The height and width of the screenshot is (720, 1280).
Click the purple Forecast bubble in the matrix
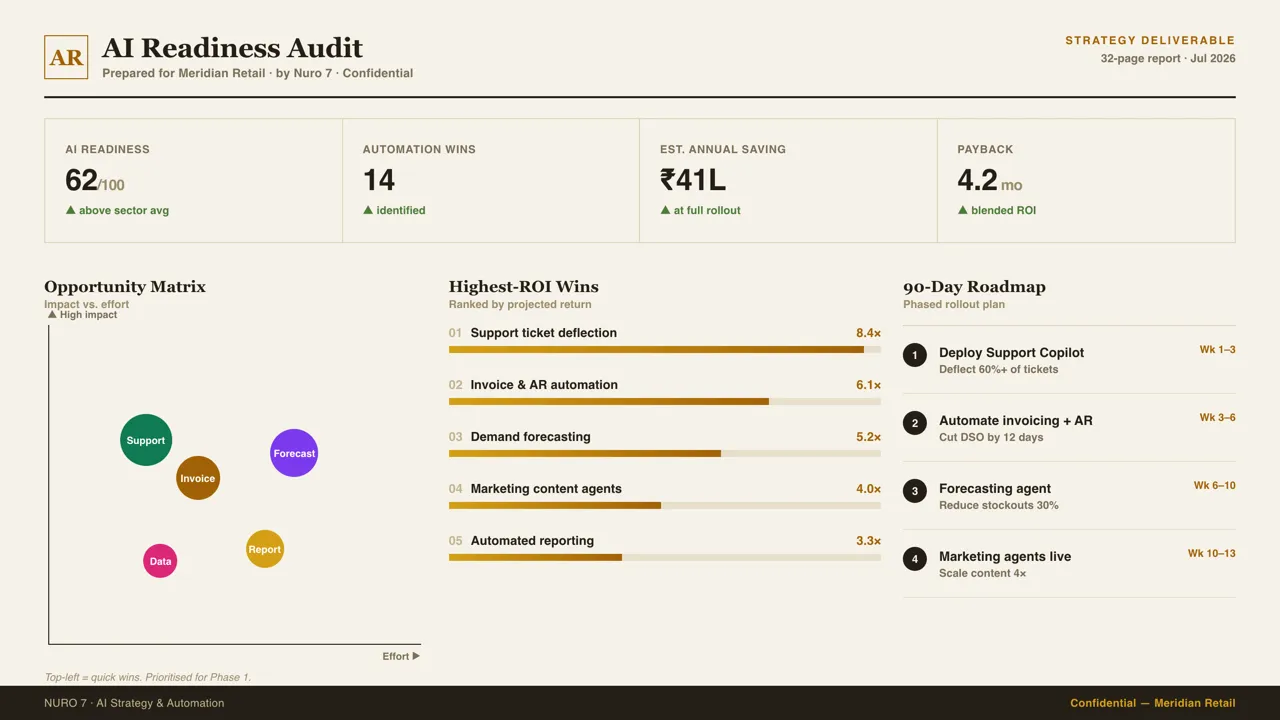[294, 453]
